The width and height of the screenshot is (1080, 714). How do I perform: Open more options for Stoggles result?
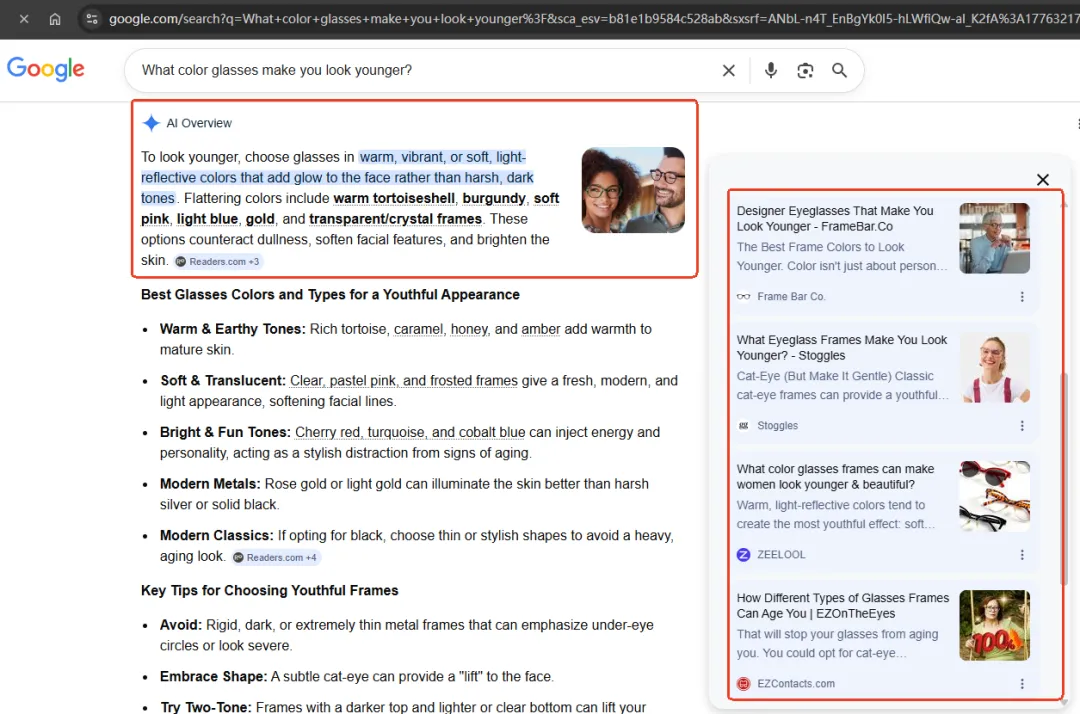click(x=1022, y=426)
